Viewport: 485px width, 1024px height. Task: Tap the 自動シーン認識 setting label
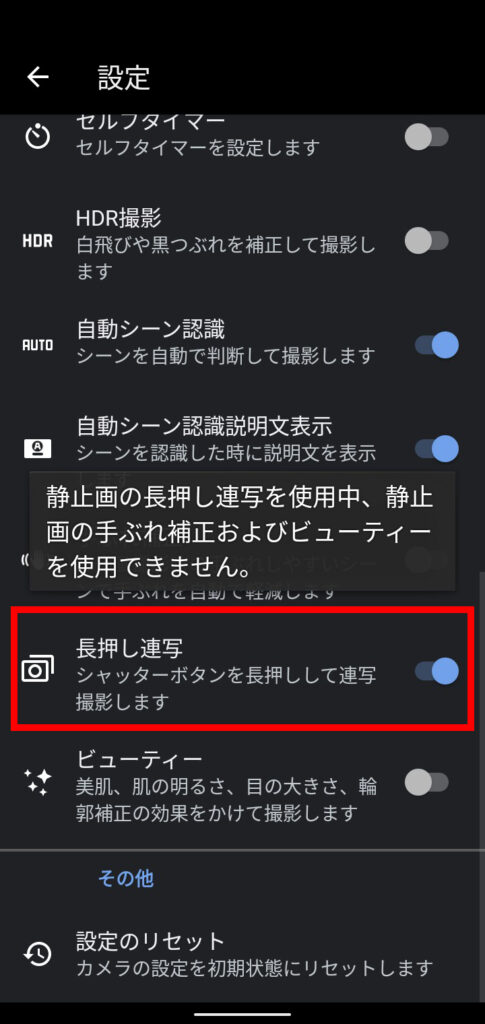(x=151, y=330)
